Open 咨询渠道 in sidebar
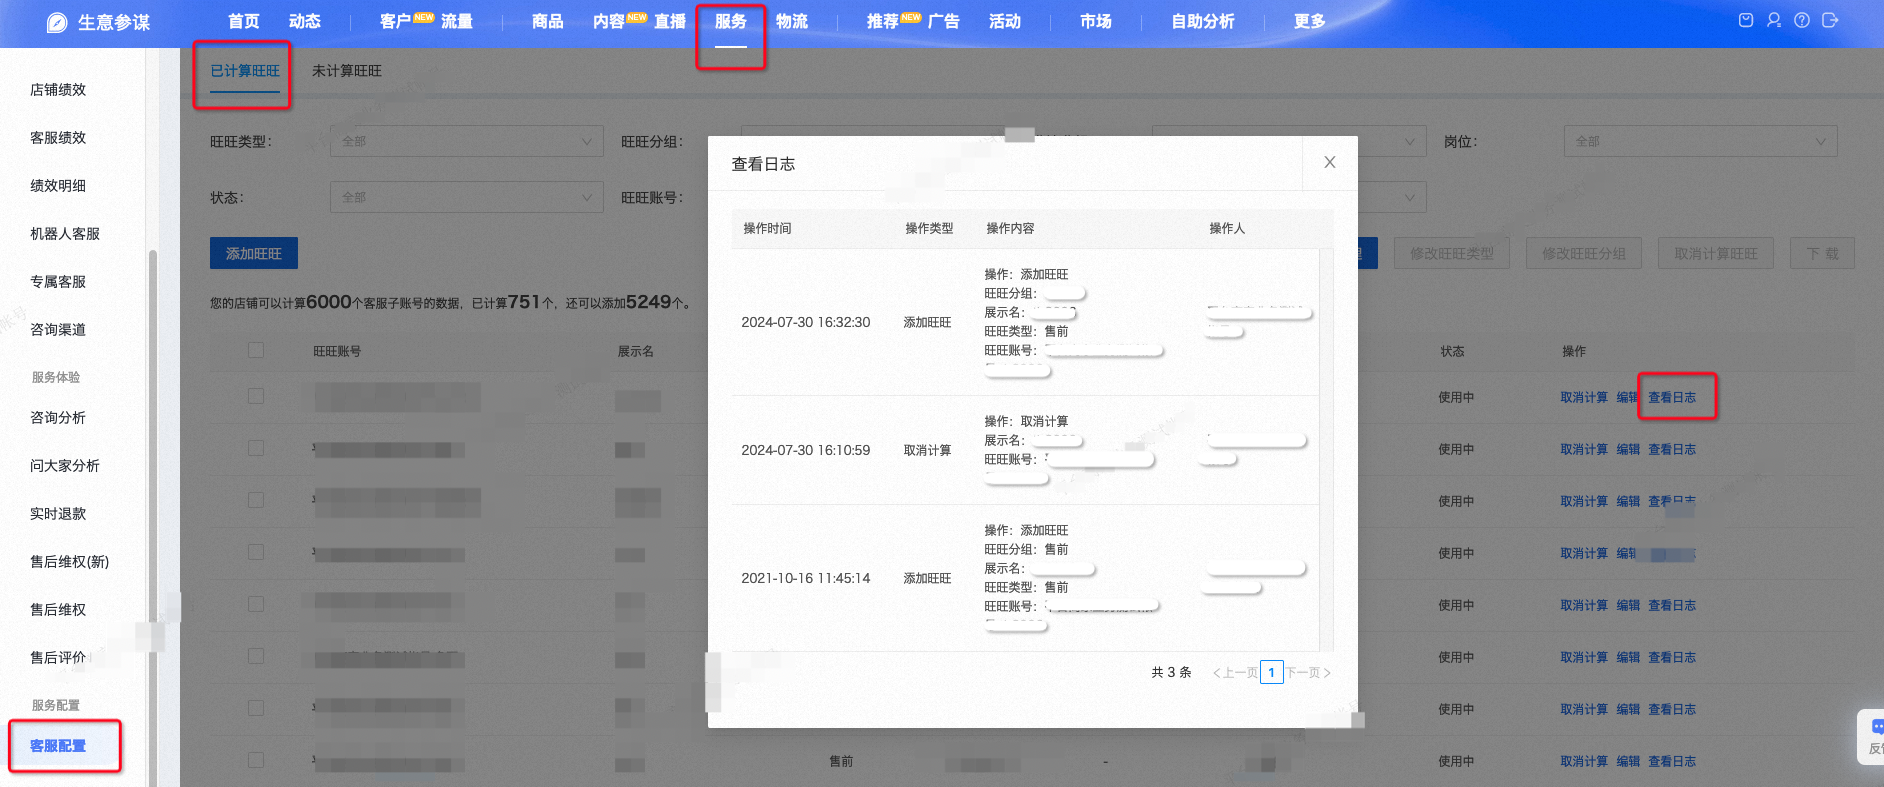 [58, 329]
